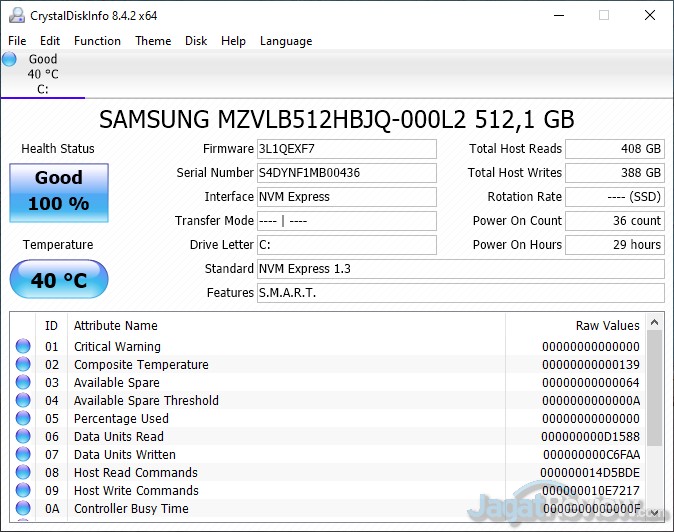674x532 pixels.
Task: Click the Firmware value field
Action: (x=346, y=149)
